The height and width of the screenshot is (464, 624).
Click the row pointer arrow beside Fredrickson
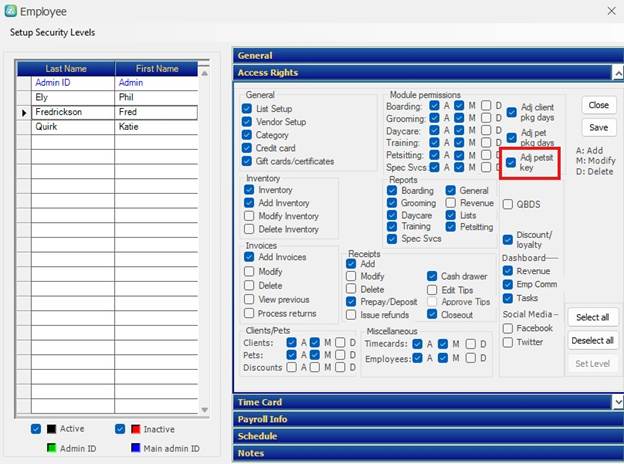(x=24, y=113)
